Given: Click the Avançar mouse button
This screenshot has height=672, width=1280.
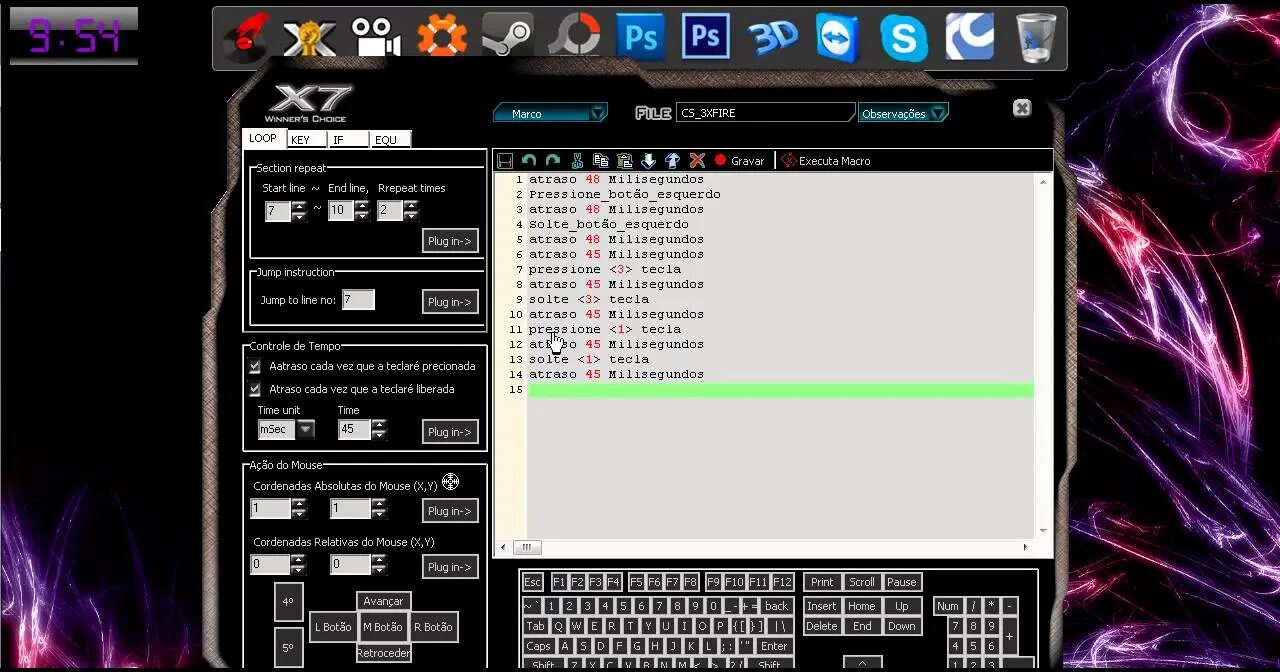Looking at the screenshot, I should click(x=383, y=601).
